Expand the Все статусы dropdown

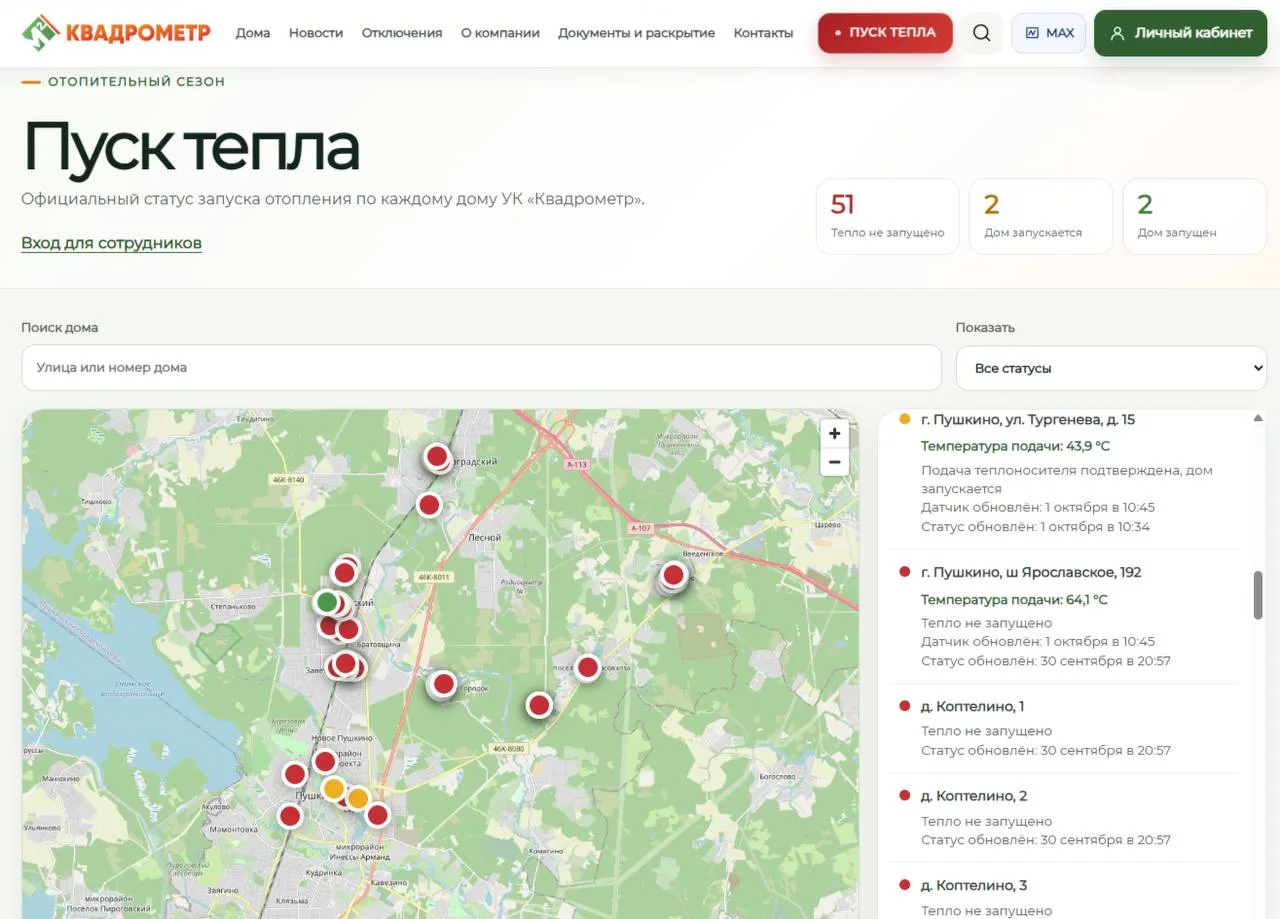click(1111, 368)
